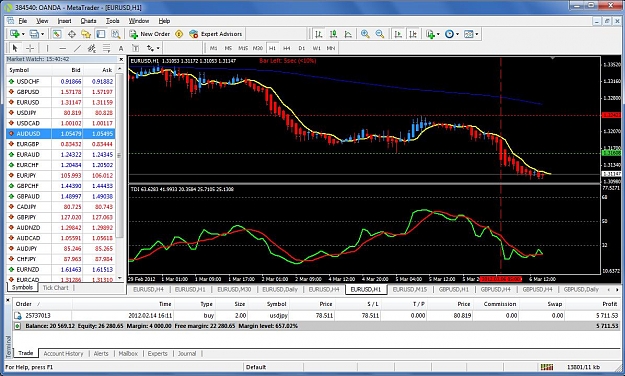Switch chart to Candlesticks mode
This screenshot has height=376, width=625.
pos(333,34)
